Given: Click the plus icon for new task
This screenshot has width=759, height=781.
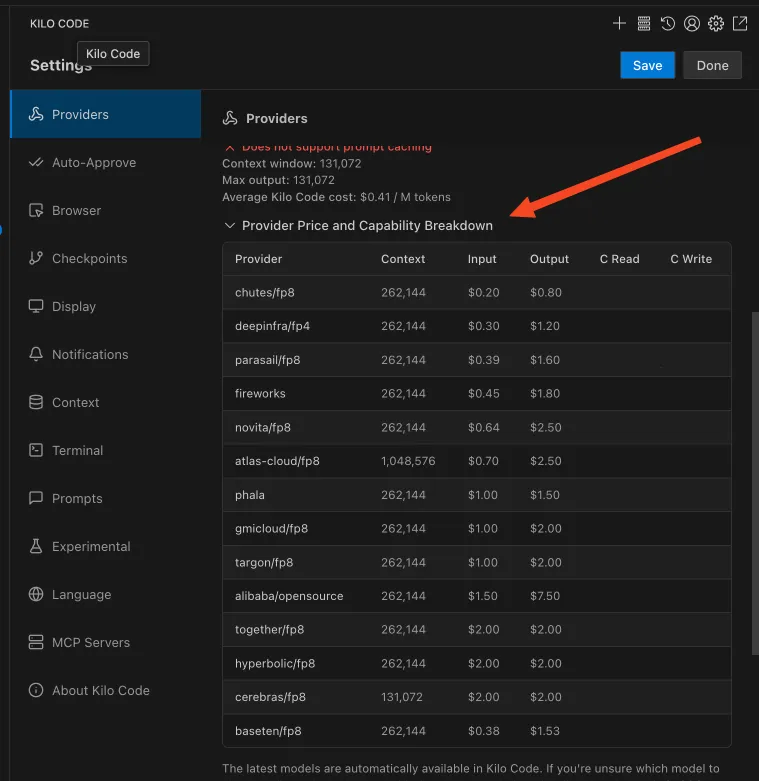Looking at the screenshot, I should pos(620,23).
